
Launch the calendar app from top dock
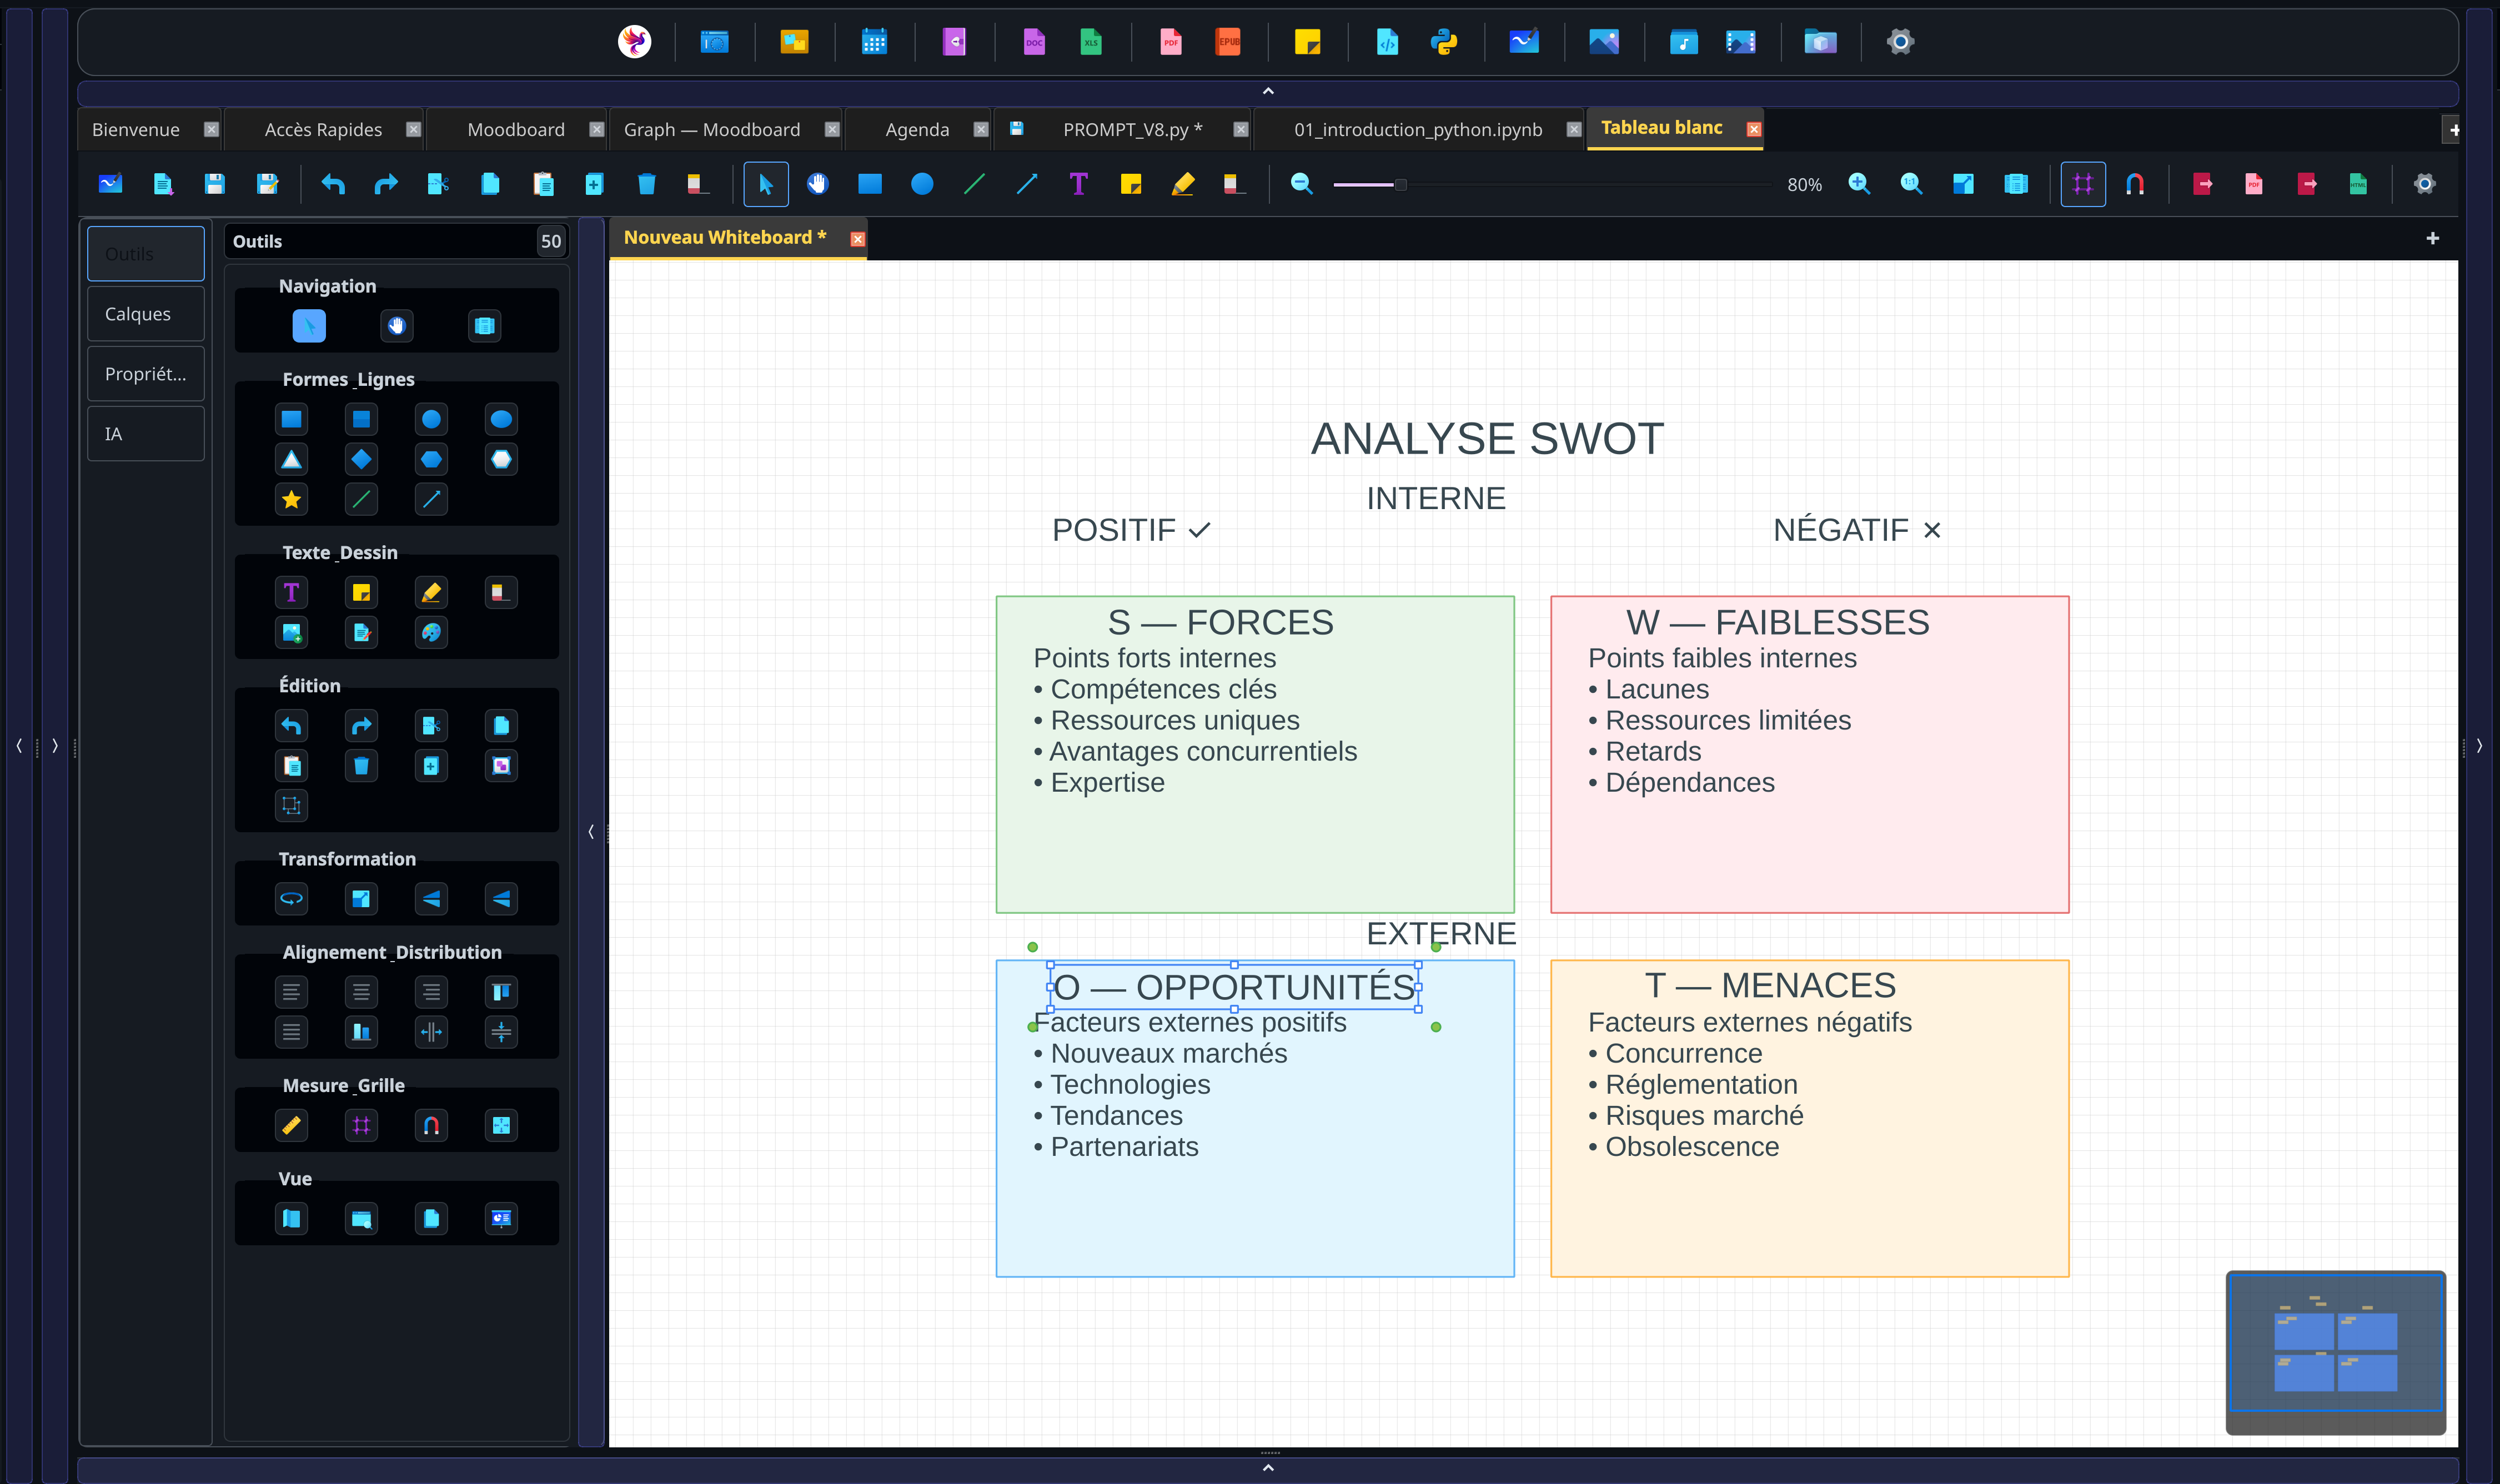[874, 42]
